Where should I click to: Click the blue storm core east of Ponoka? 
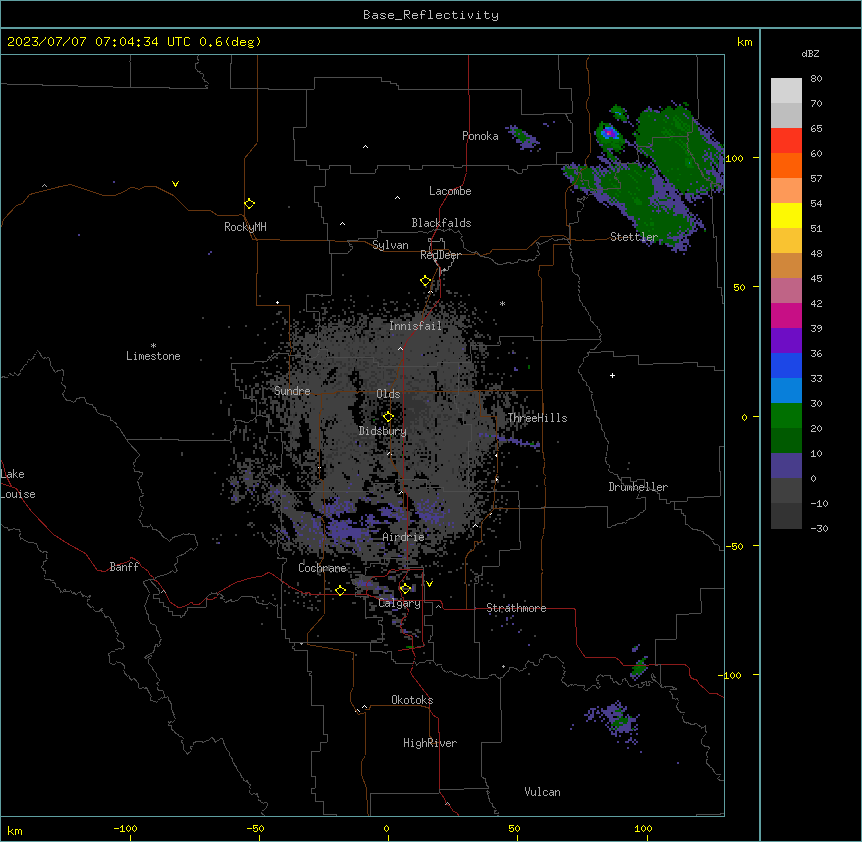pos(609,132)
